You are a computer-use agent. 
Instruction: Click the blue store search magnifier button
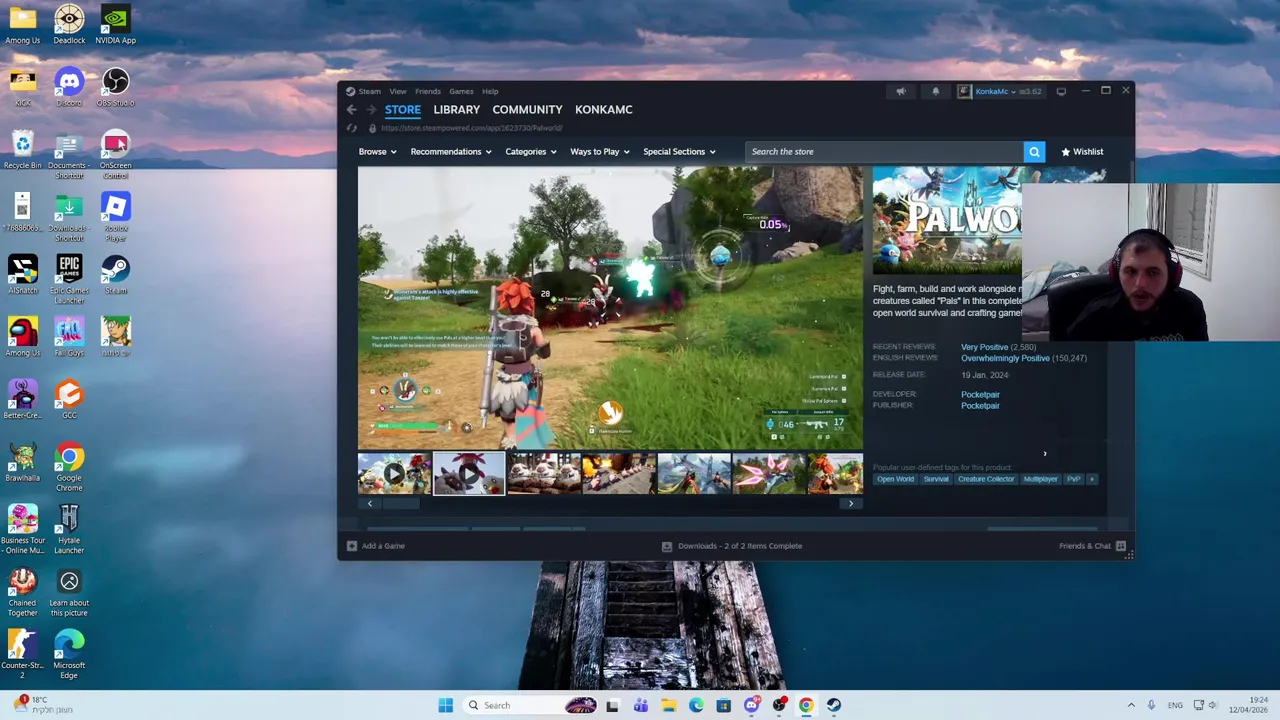click(x=1034, y=152)
